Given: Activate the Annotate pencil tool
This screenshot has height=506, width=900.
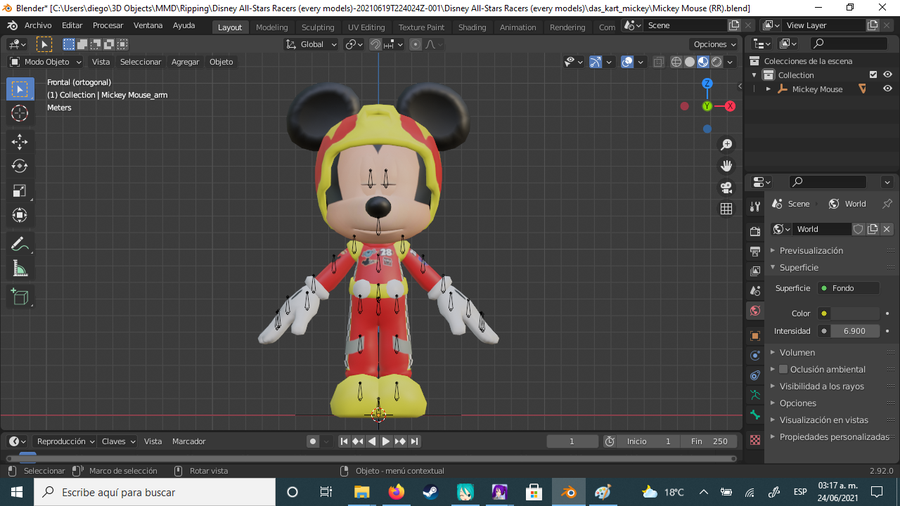Looking at the screenshot, I should pyautogui.click(x=20, y=244).
